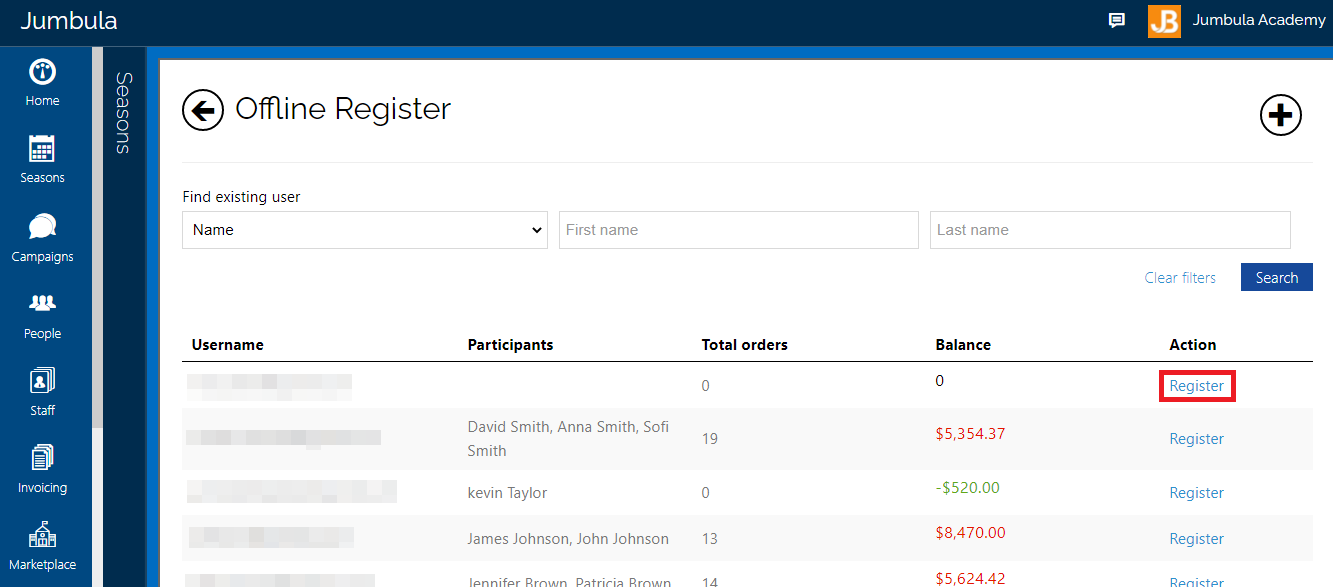Click participant kevin Taylor
1333x587 pixels.
pyautogui.click(x=507, y=493)
